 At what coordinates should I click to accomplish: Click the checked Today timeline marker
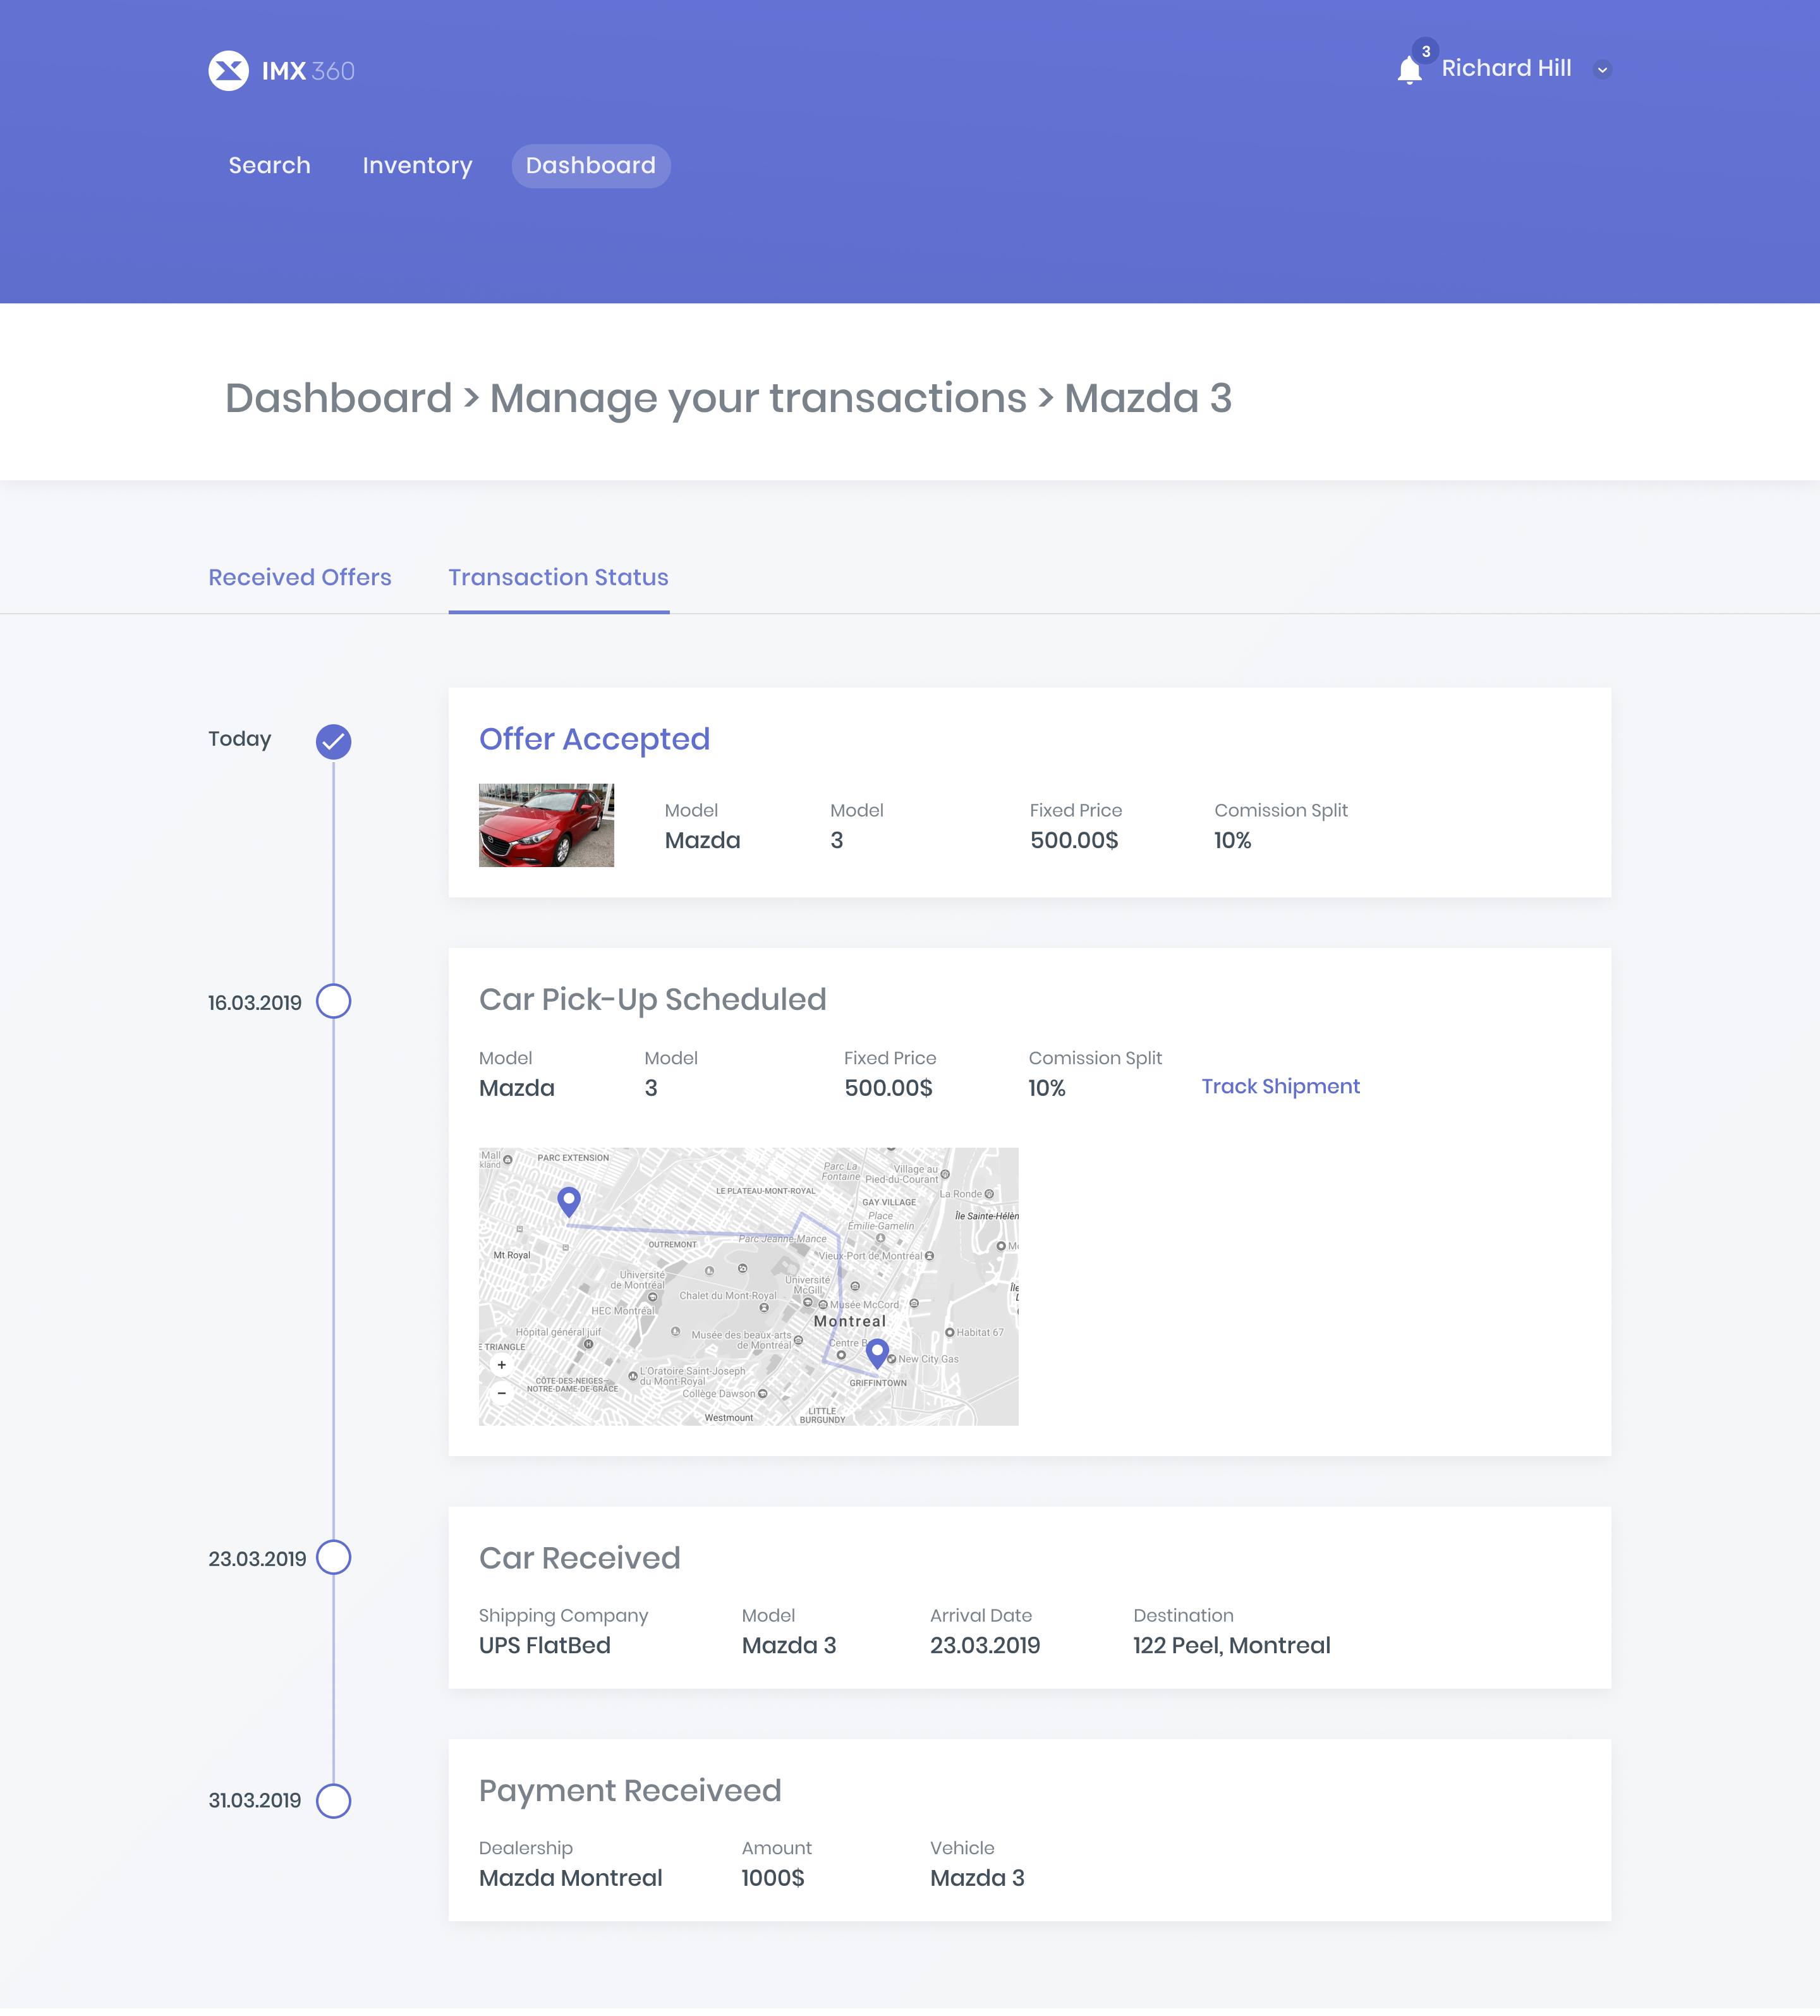[x=333, y=742]
